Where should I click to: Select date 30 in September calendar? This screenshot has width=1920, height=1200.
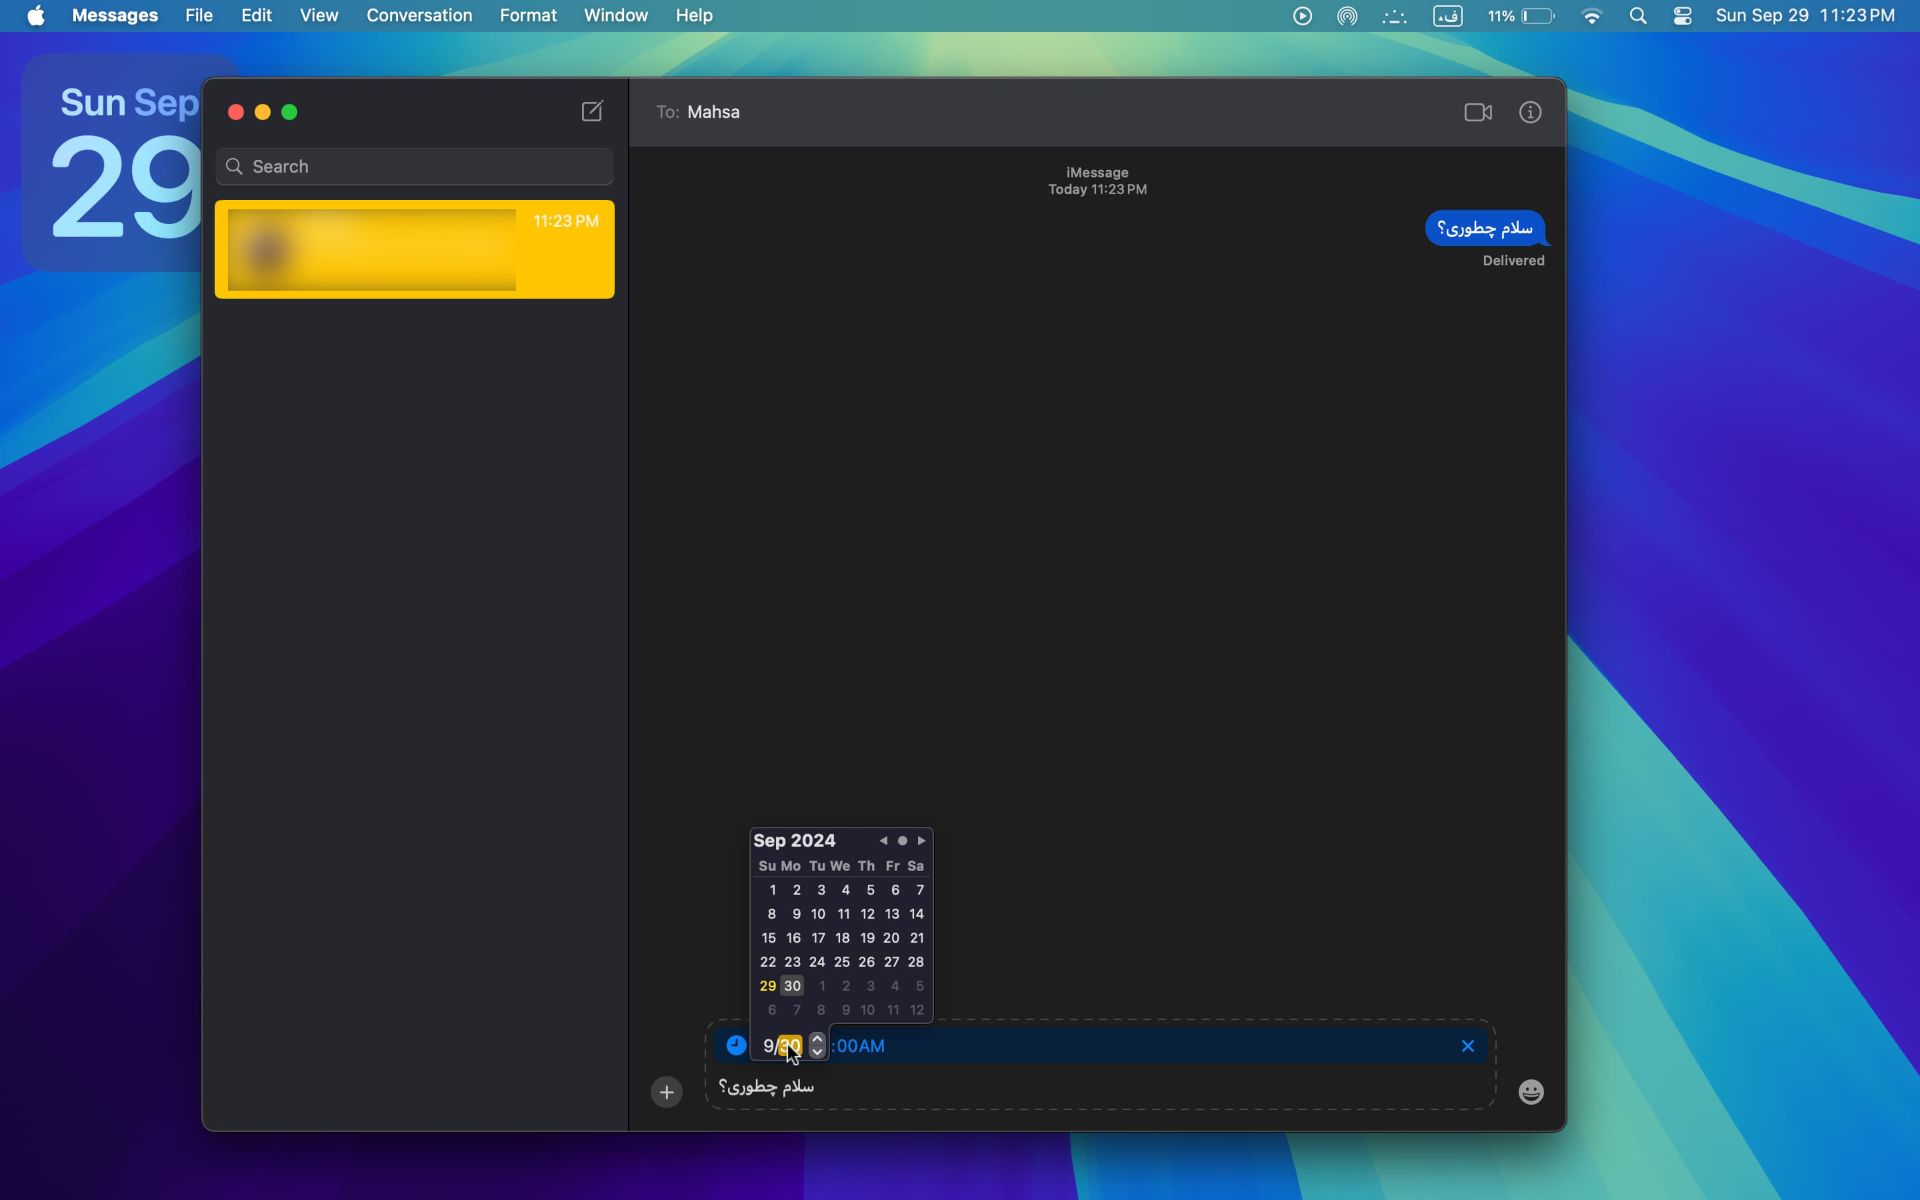[x=791, y=984]
